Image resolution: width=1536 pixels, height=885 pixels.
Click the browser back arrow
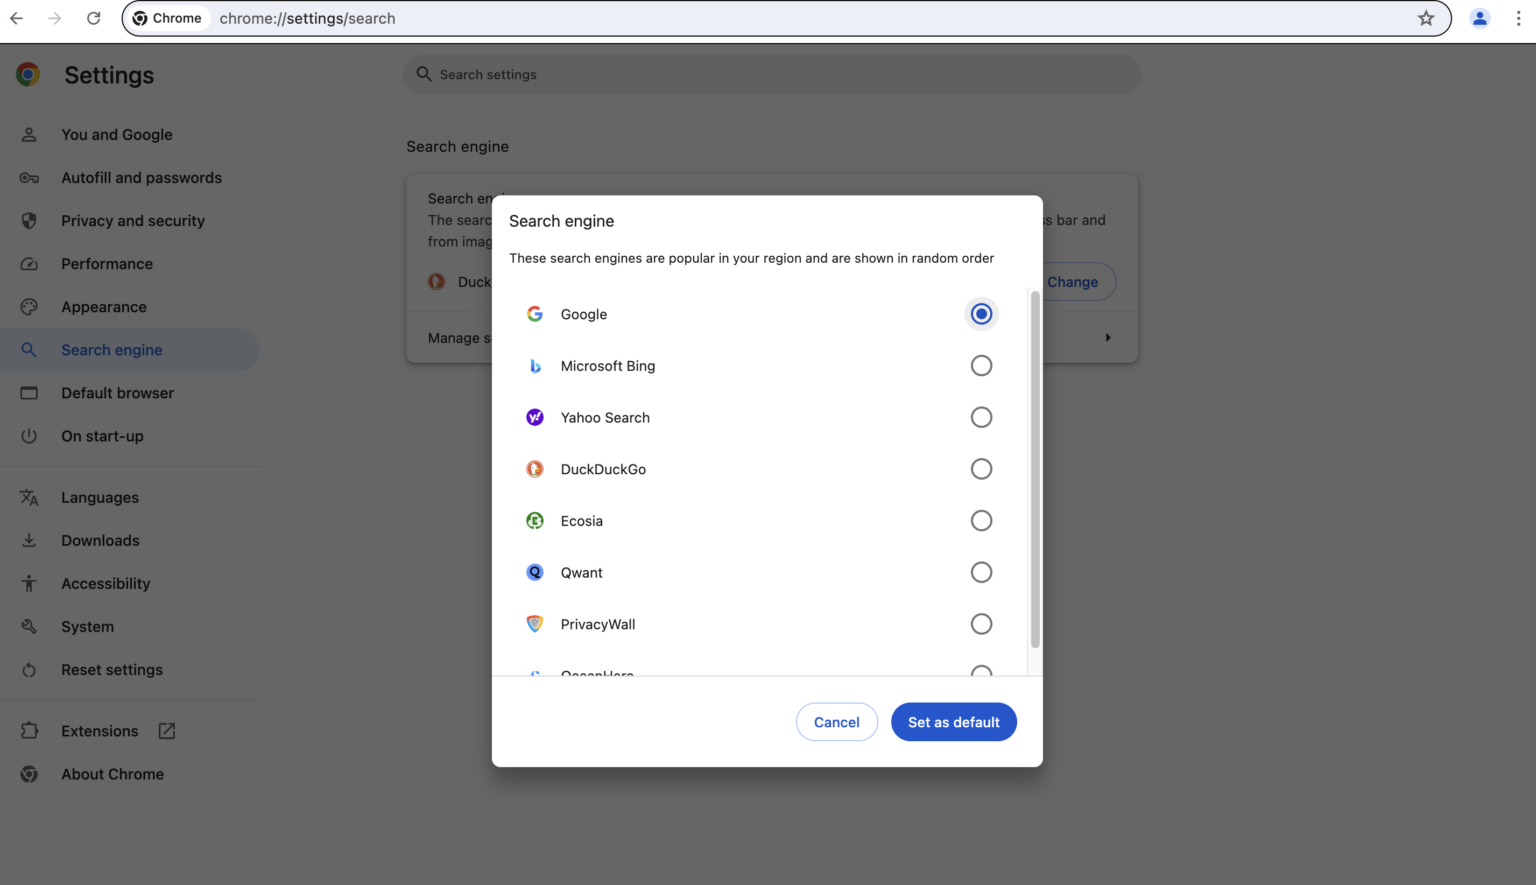pyautogui.click(x=17, y=18)
